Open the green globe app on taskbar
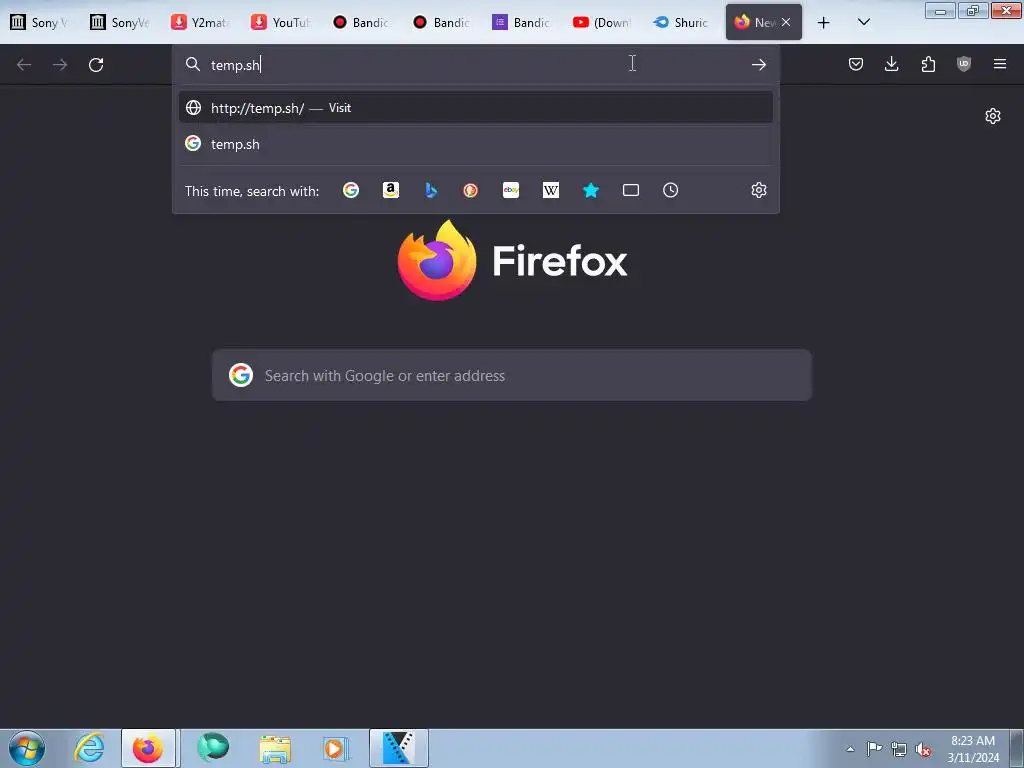The image size is (1024, 768). (x=213, y=748)
